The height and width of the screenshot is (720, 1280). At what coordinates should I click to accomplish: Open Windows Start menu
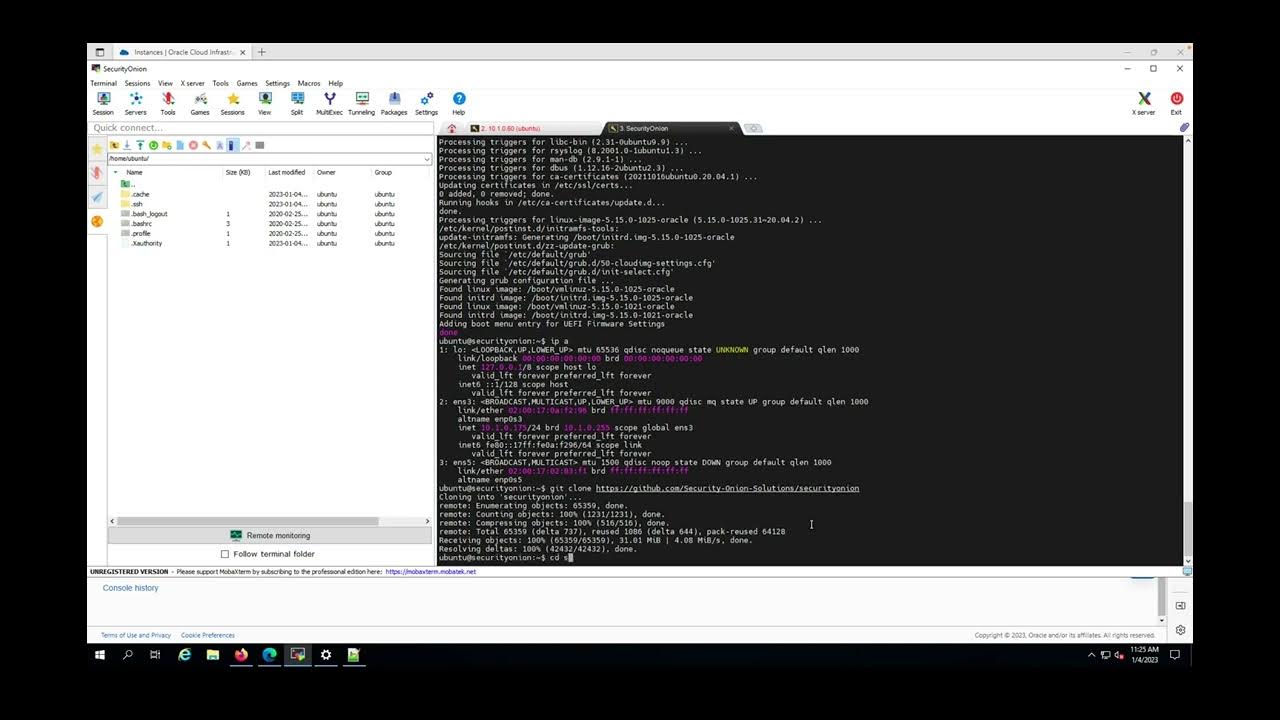pos(100,655)
